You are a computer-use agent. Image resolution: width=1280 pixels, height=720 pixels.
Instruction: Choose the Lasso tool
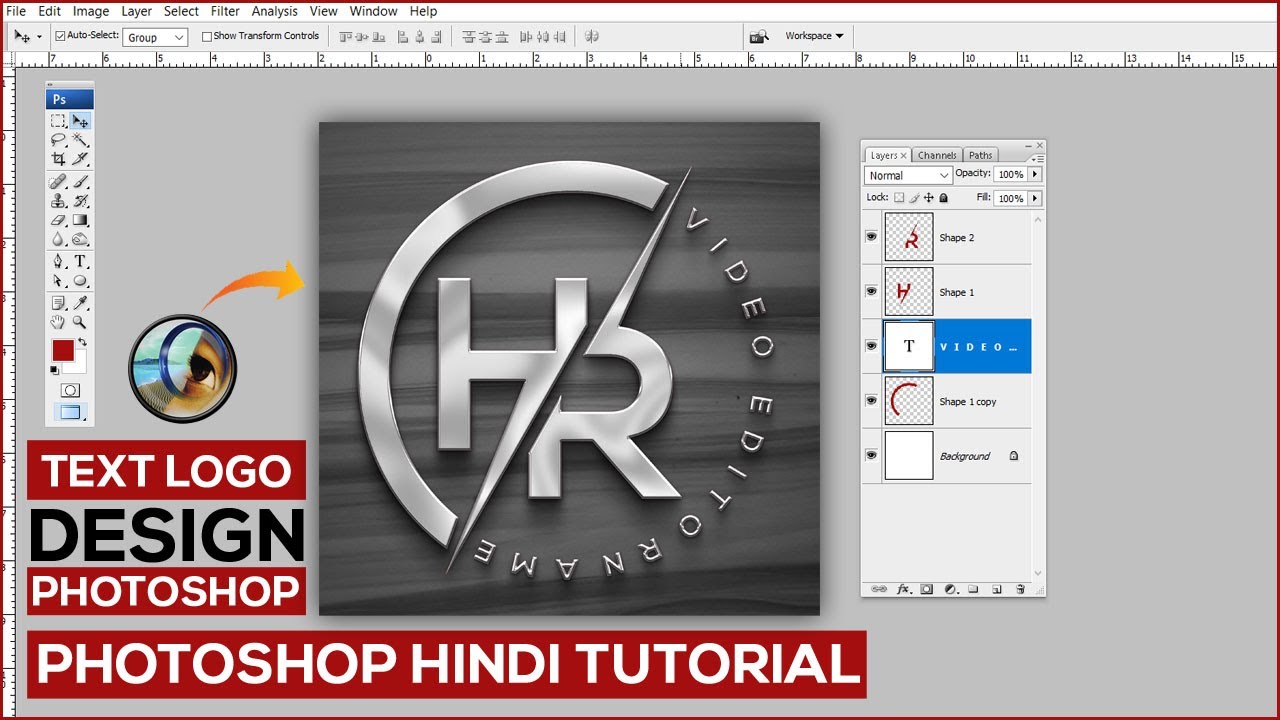59,140
